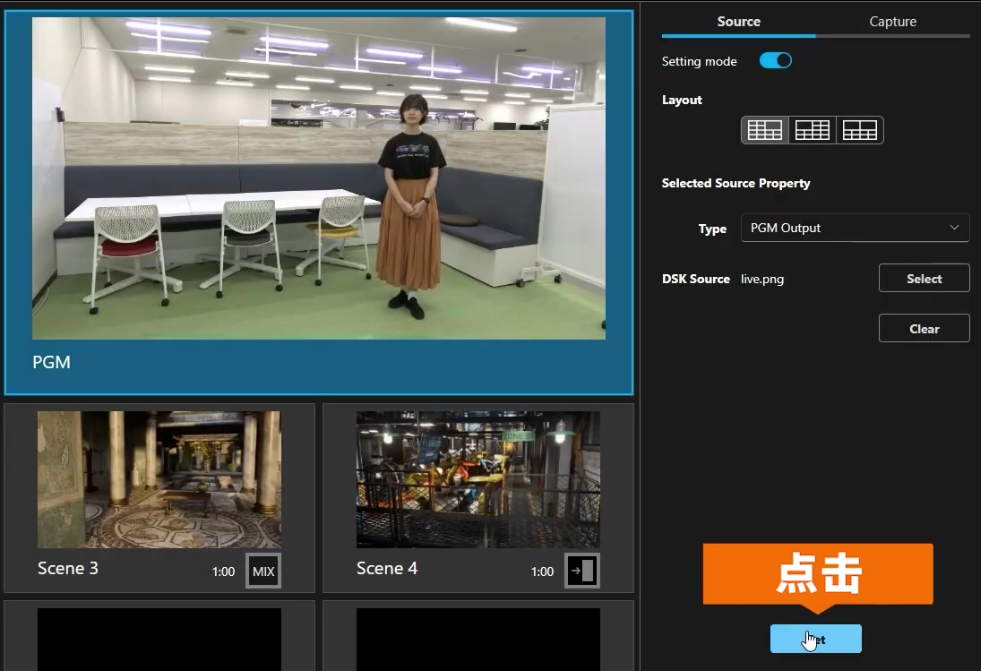Switch to the Source tab
The image size is (981, 671).
(739, 22)
